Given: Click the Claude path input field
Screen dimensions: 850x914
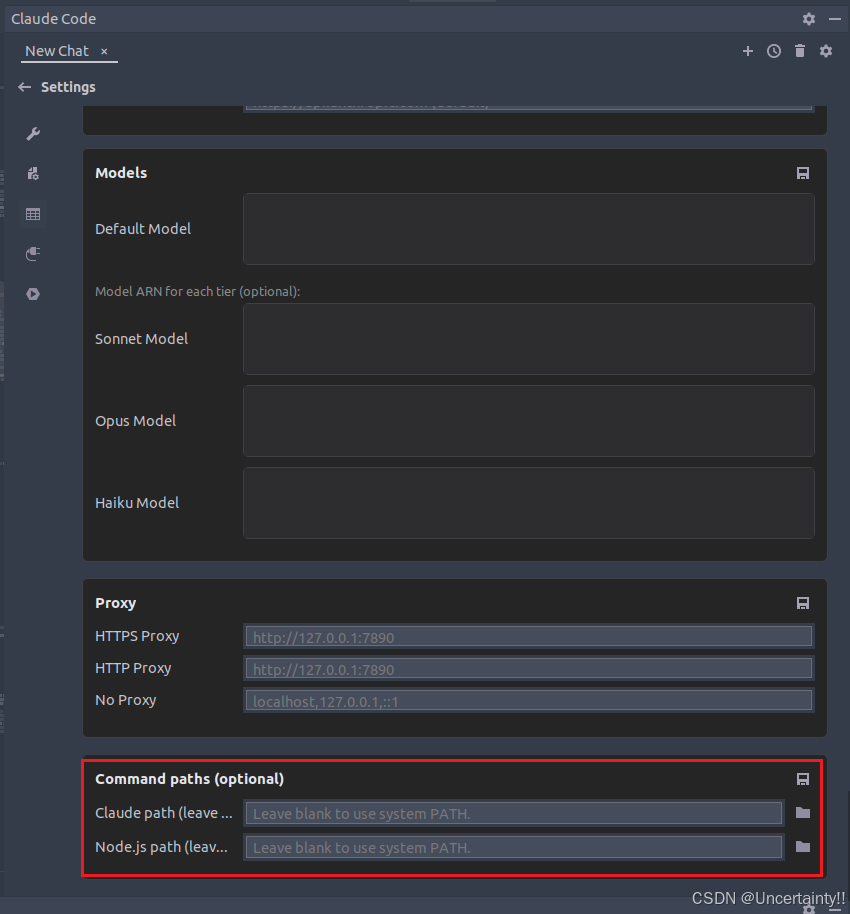Looking at the screenshot, I should (514, 813).
